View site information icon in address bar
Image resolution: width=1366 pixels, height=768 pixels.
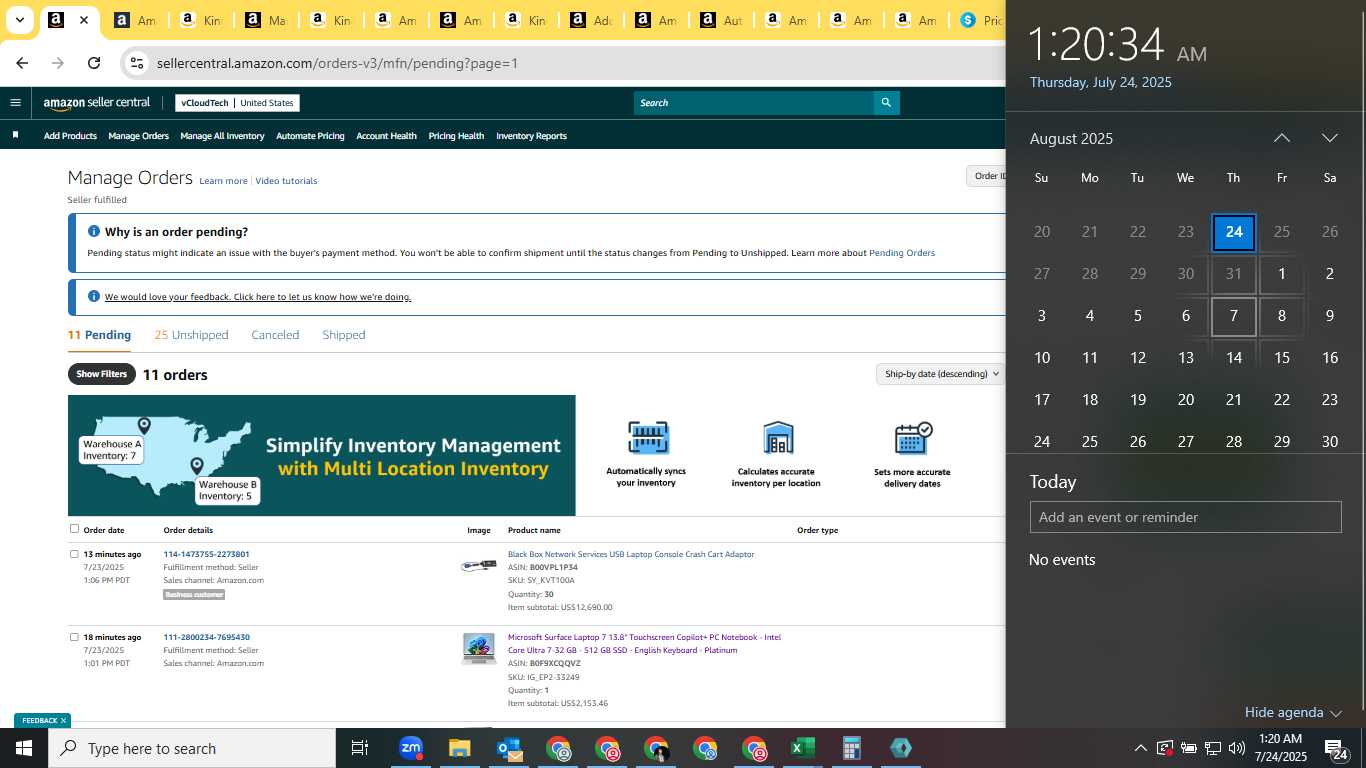point(137,63)
